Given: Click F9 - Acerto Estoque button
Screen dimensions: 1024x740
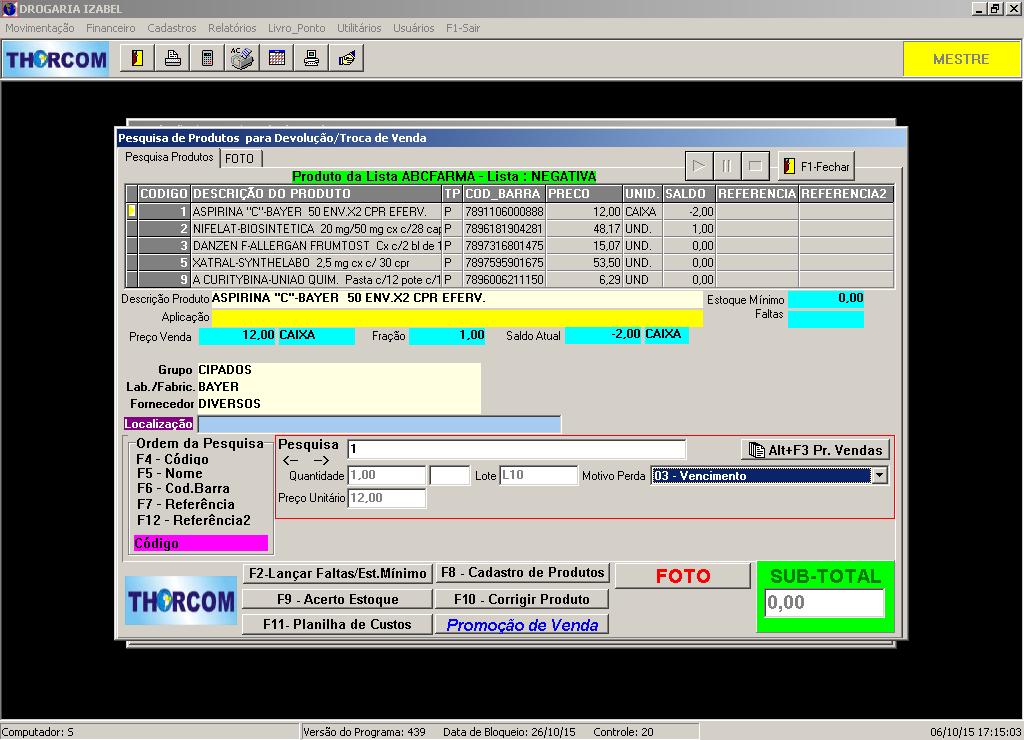Looking at the screenshot, I should coord(337,599).
